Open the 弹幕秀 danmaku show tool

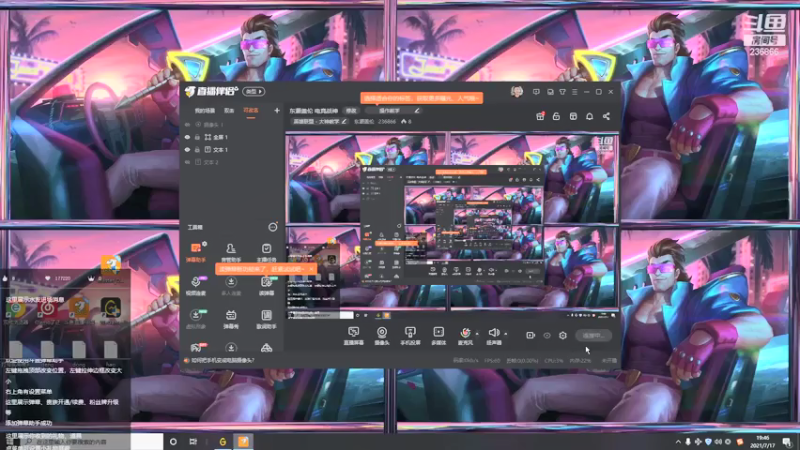tap(231, 319)
